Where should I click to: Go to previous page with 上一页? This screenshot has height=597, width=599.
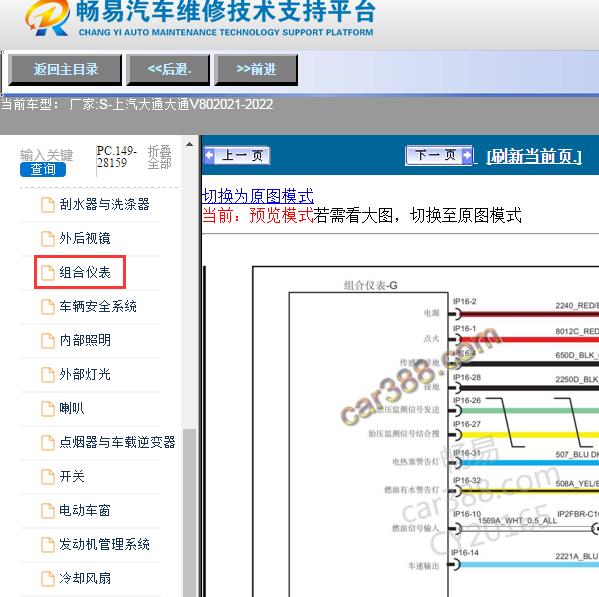[237, 156]
